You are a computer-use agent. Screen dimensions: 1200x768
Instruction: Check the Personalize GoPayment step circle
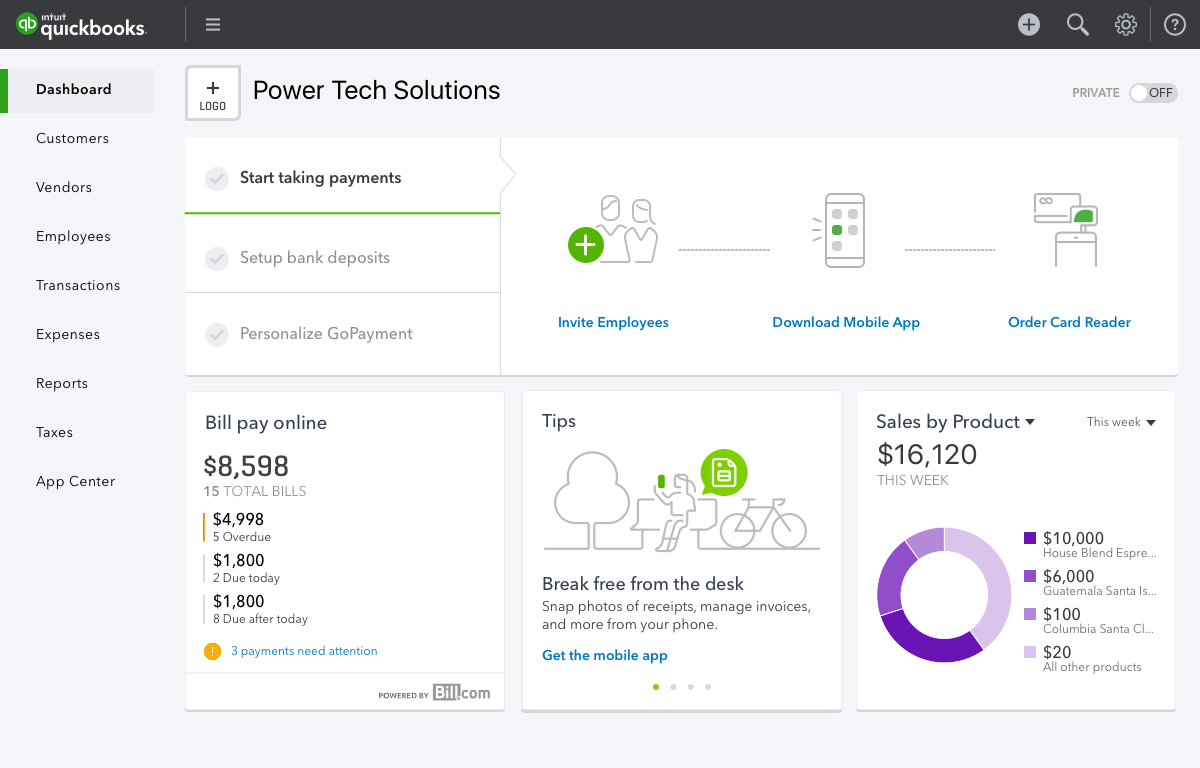click(x=217, y=334)
